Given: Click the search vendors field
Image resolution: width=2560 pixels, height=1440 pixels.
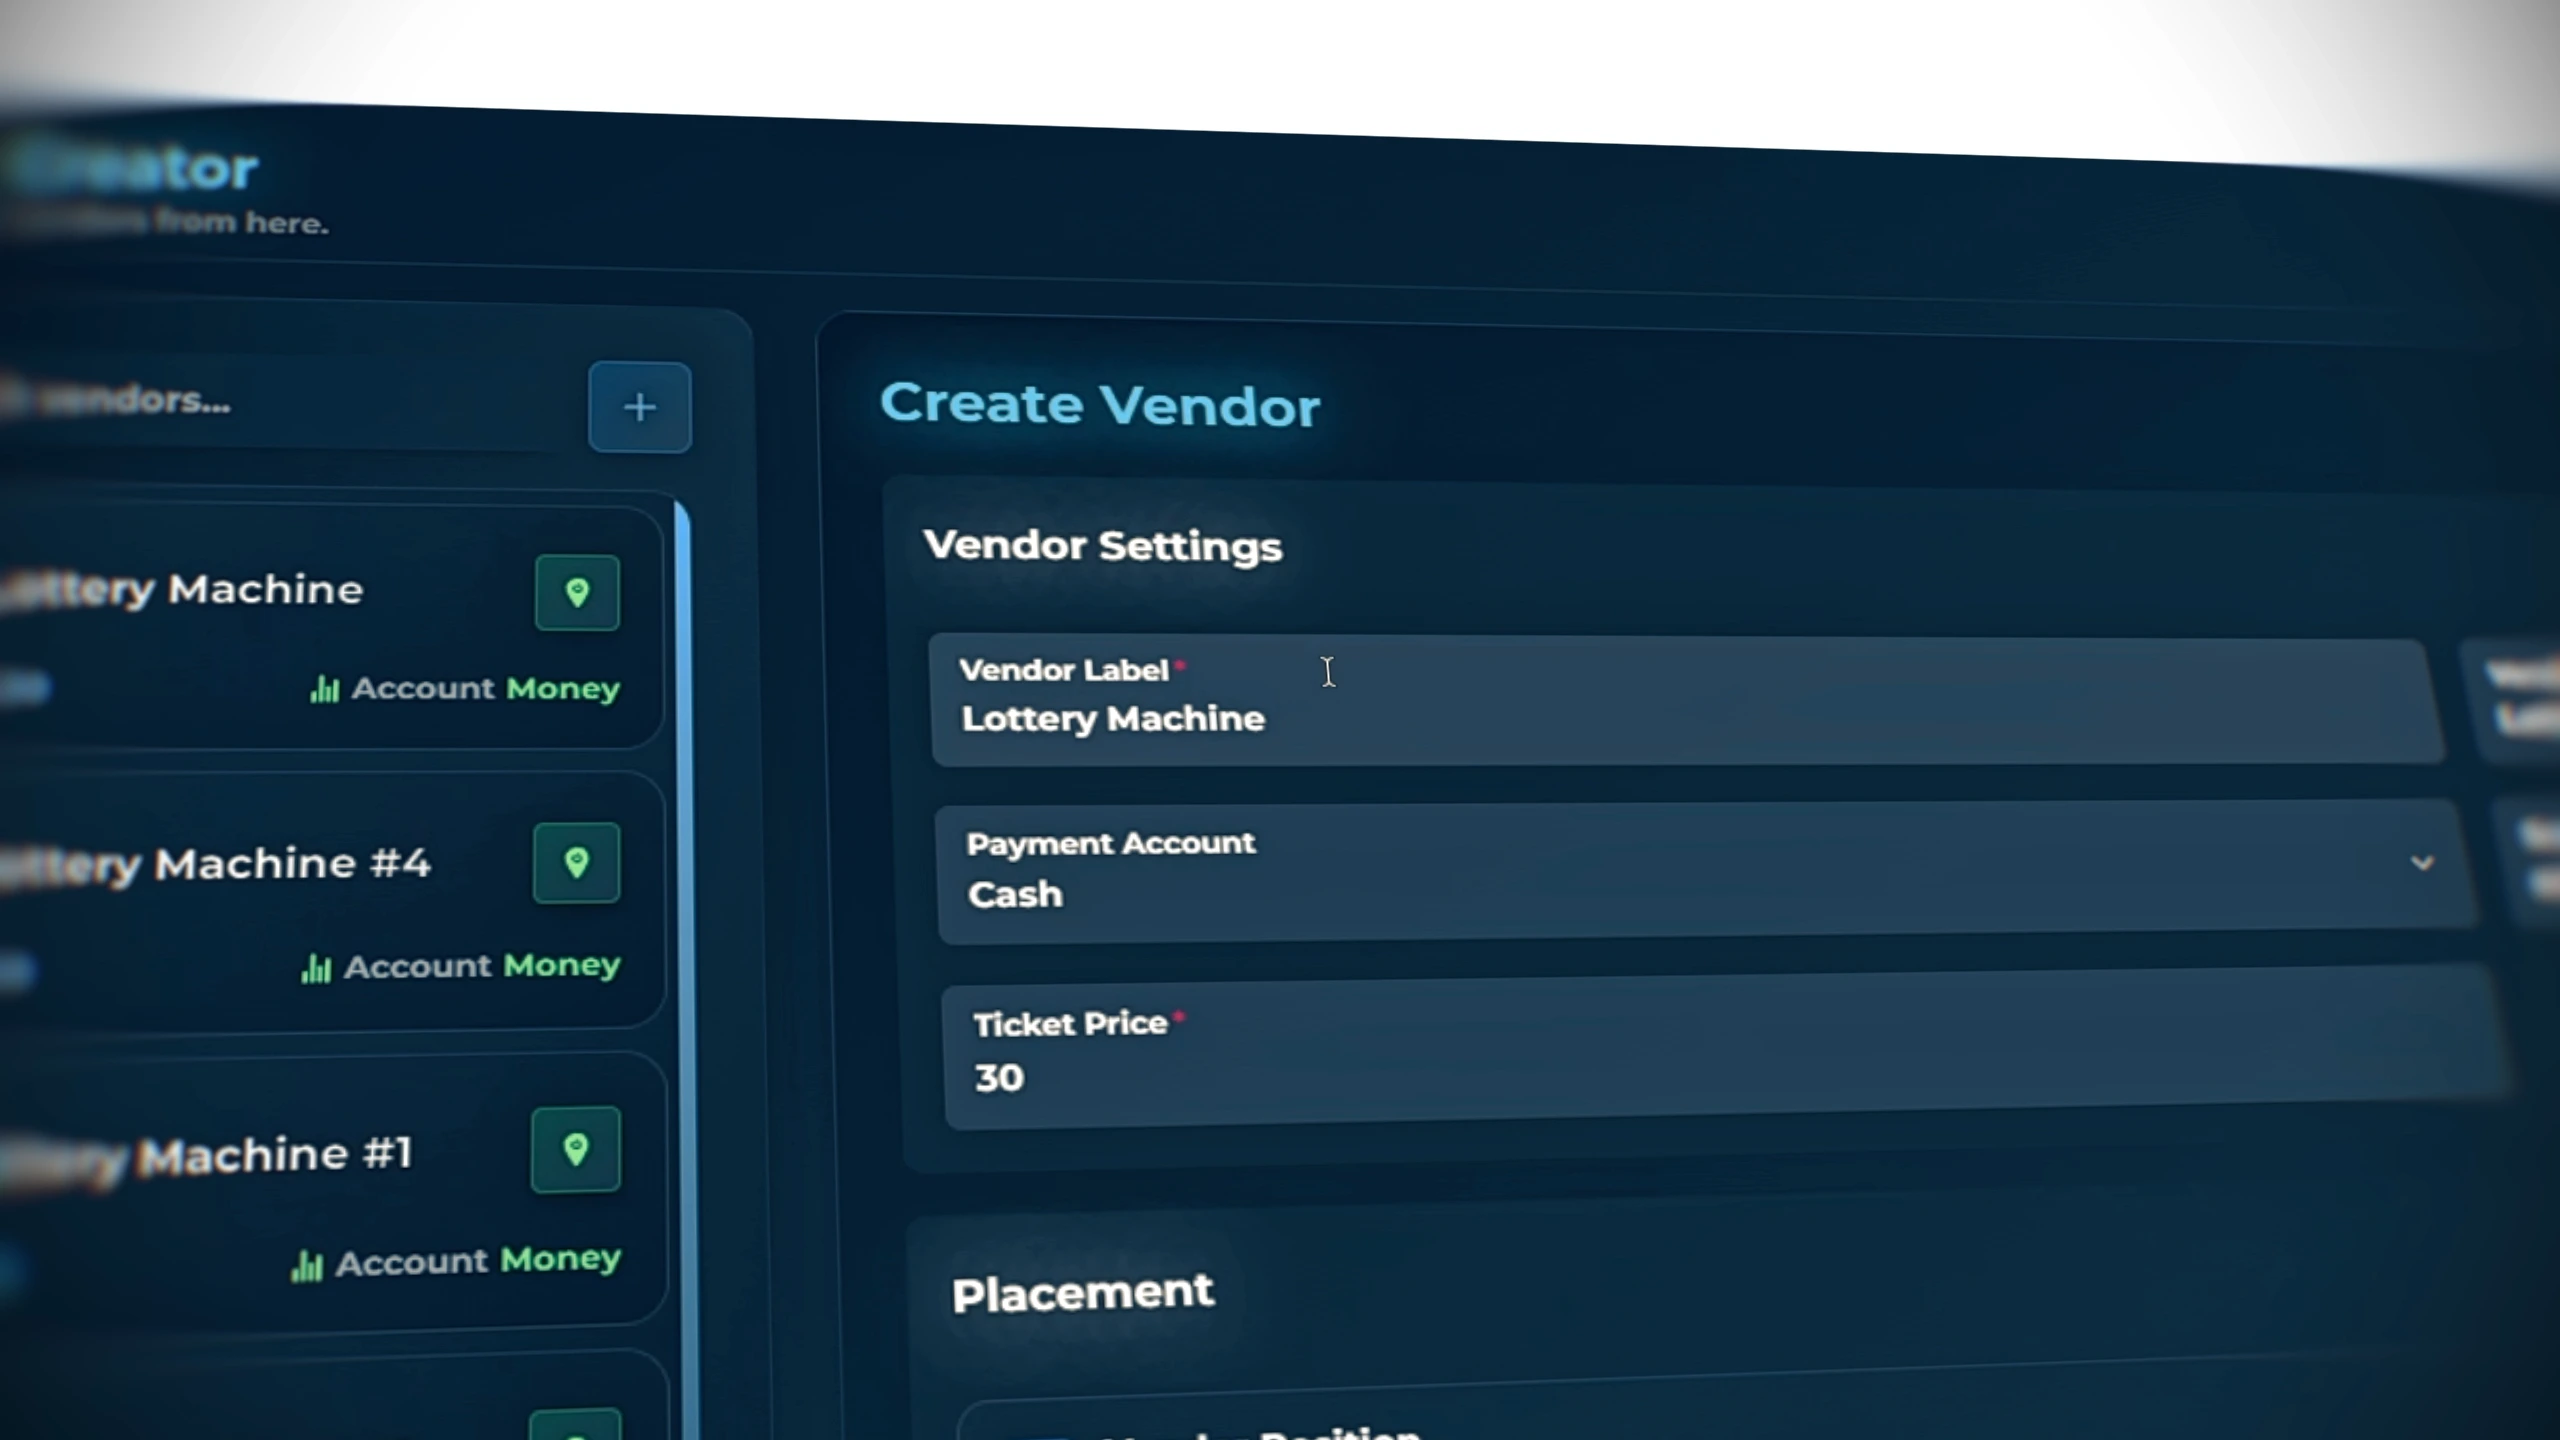Looking at the screenshot, I should point(280,401).
